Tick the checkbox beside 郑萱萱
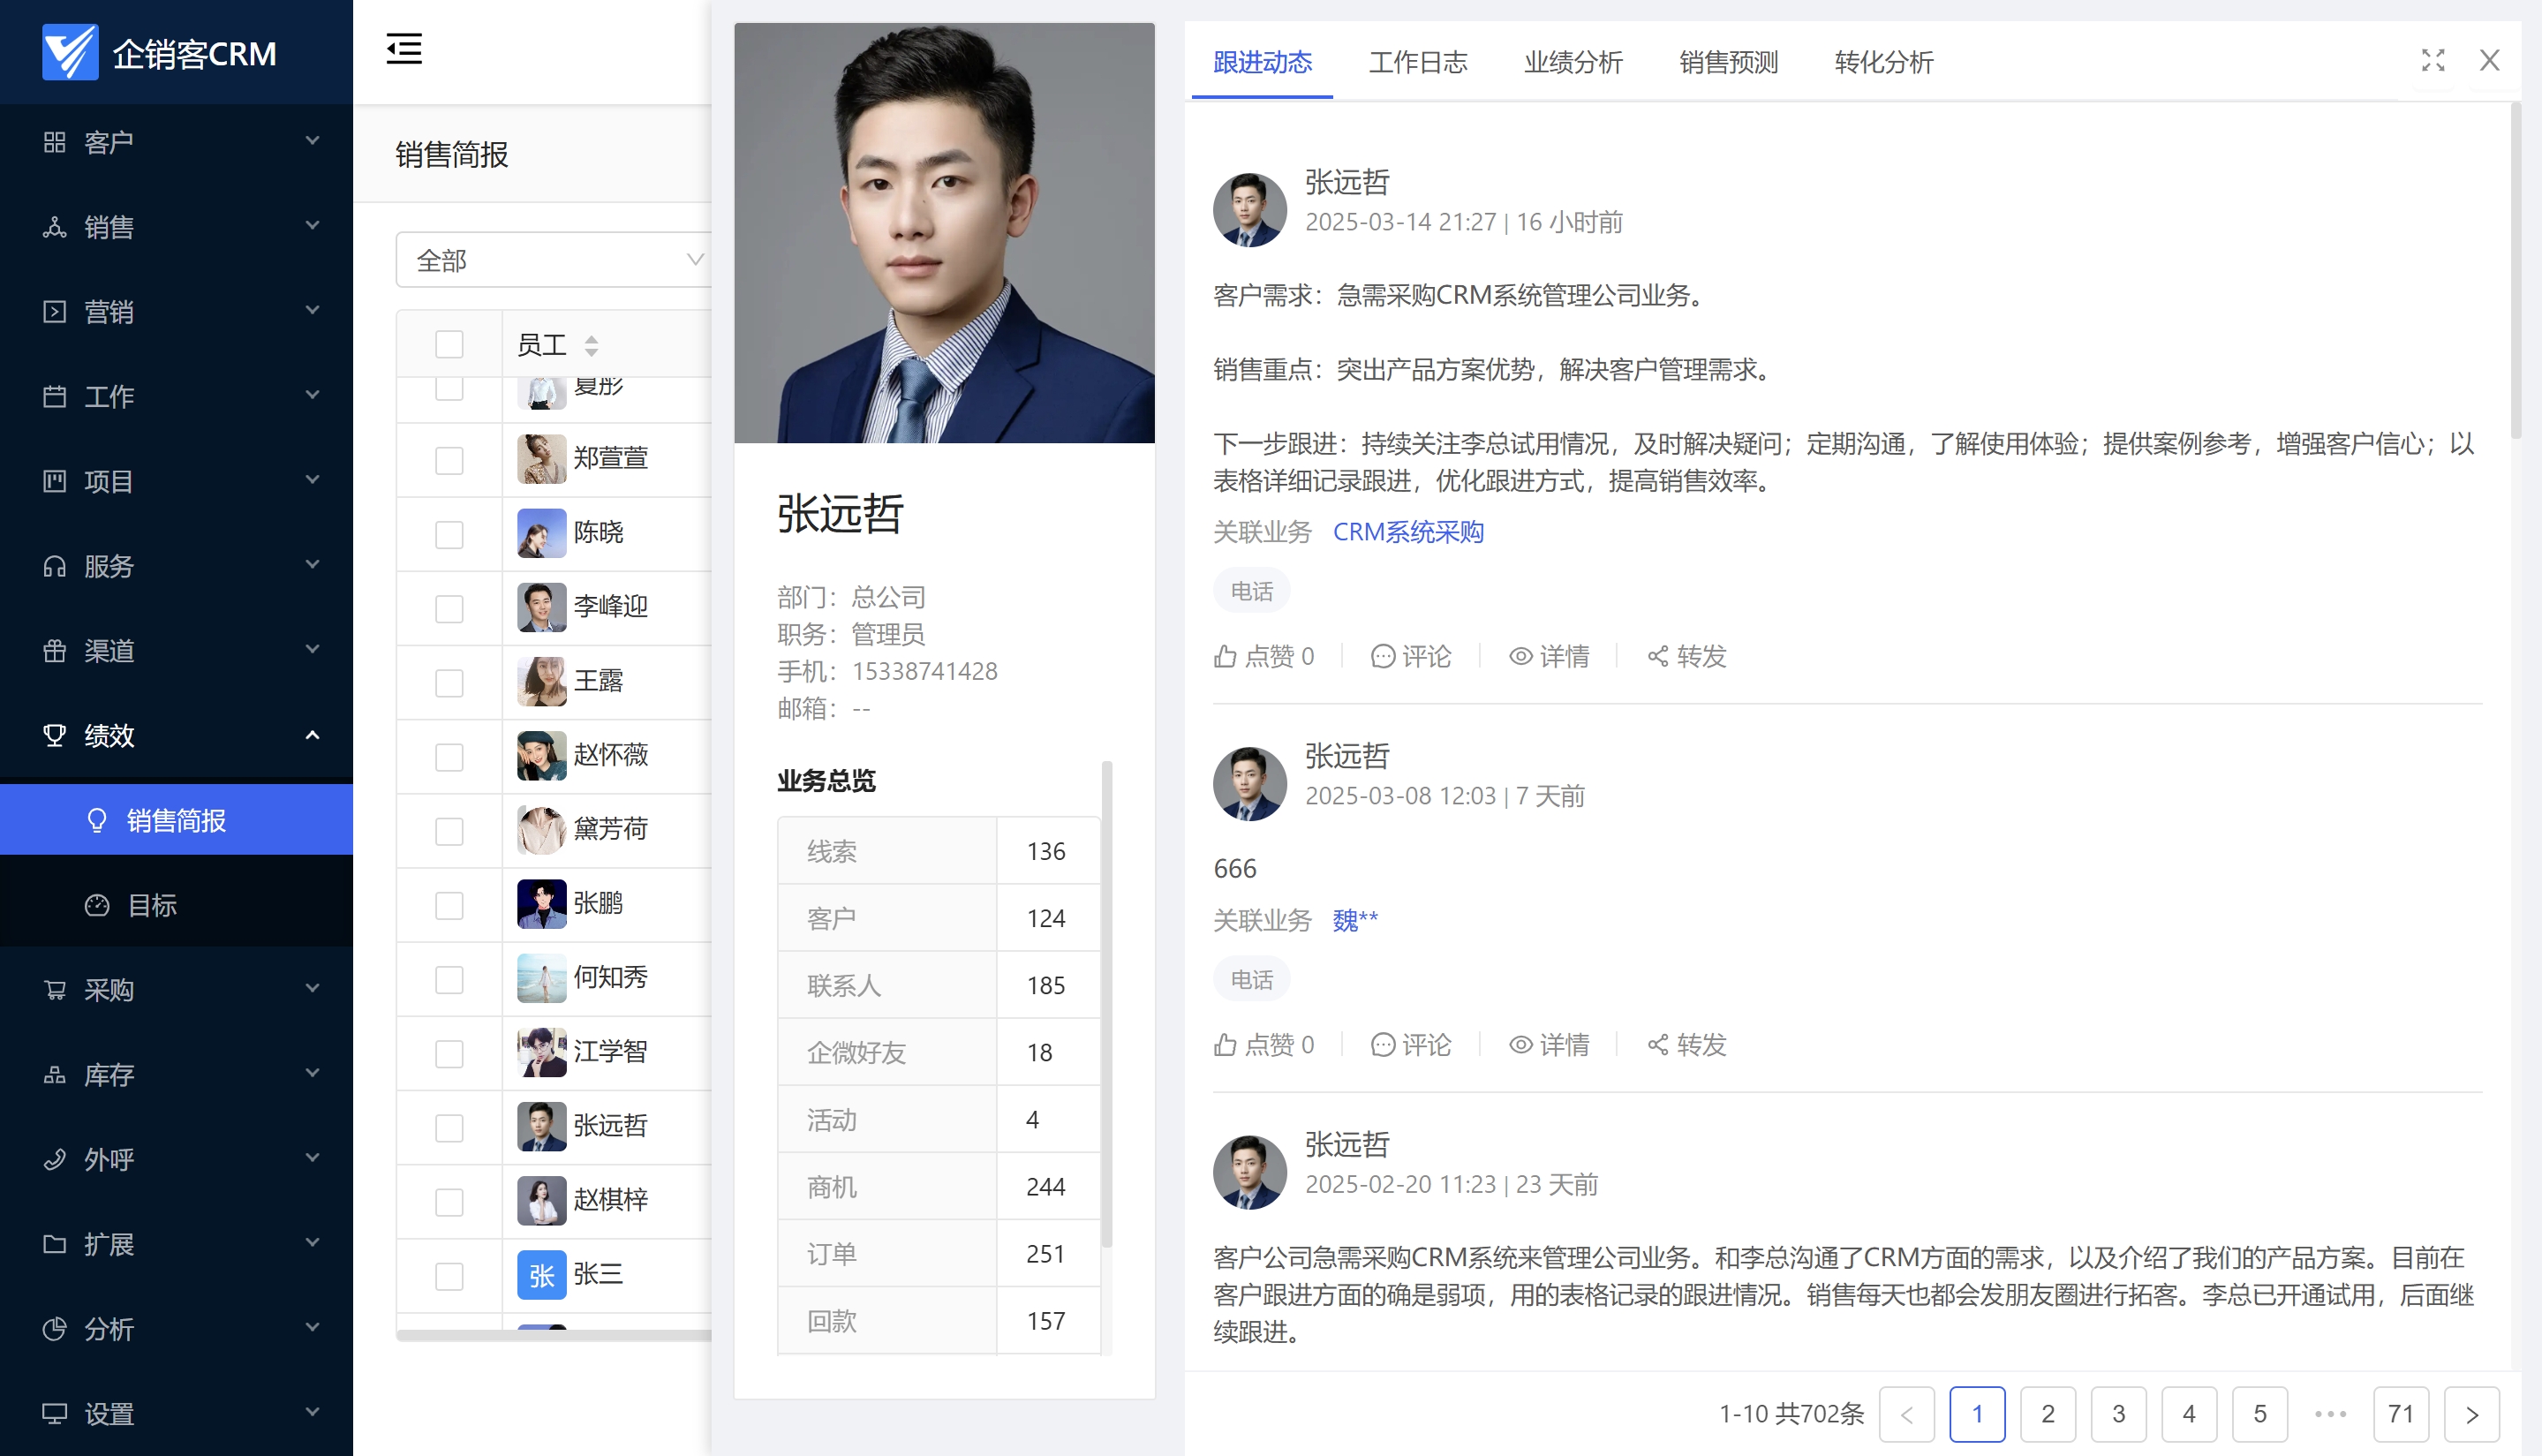 coord(449,460)
